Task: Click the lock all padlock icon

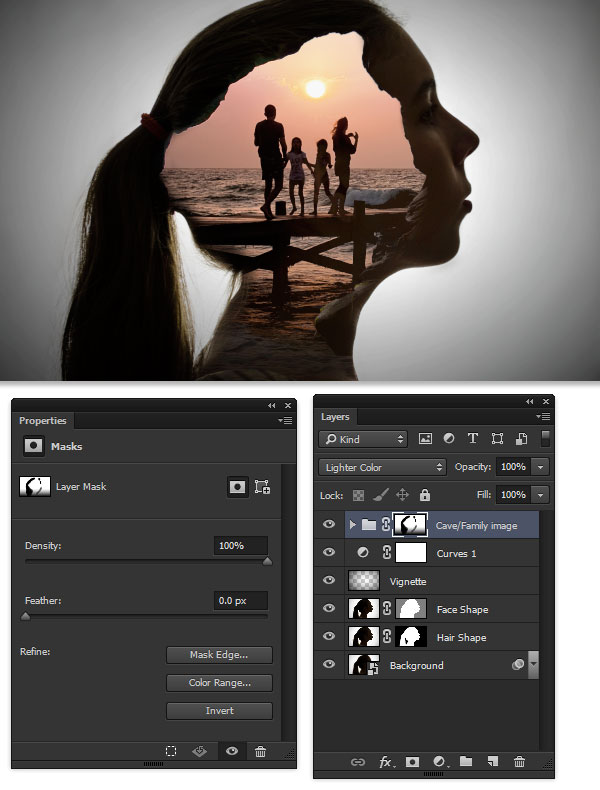Action: [x=425, y=495]
